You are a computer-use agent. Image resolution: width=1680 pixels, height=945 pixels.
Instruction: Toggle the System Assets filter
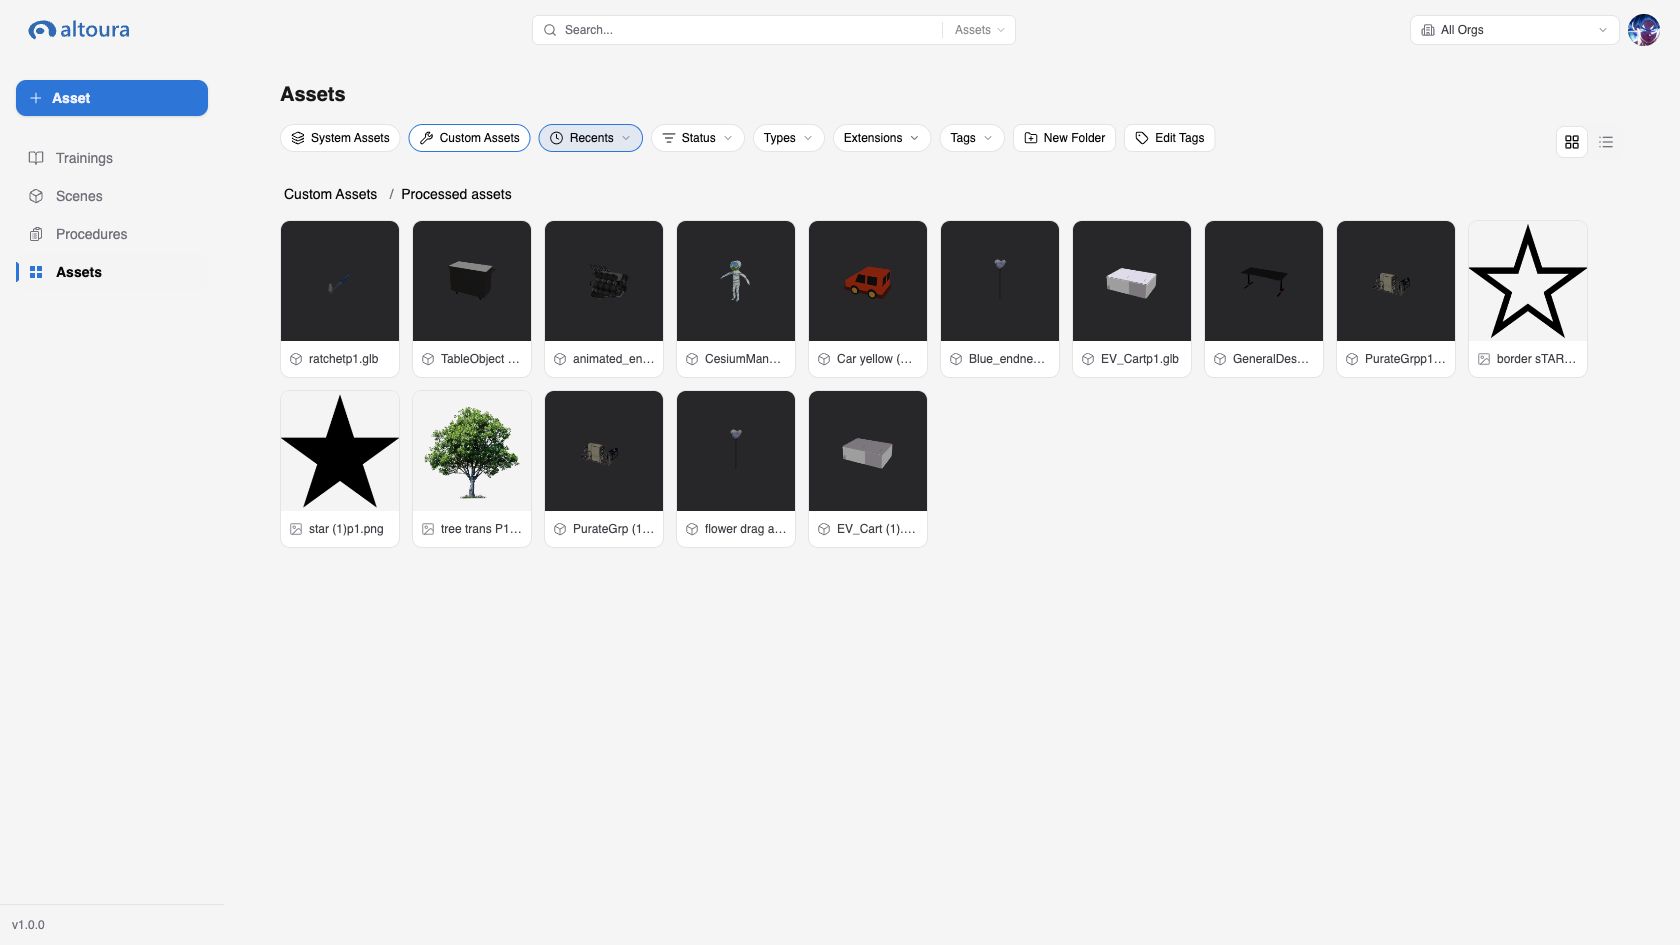pos(340,138)
